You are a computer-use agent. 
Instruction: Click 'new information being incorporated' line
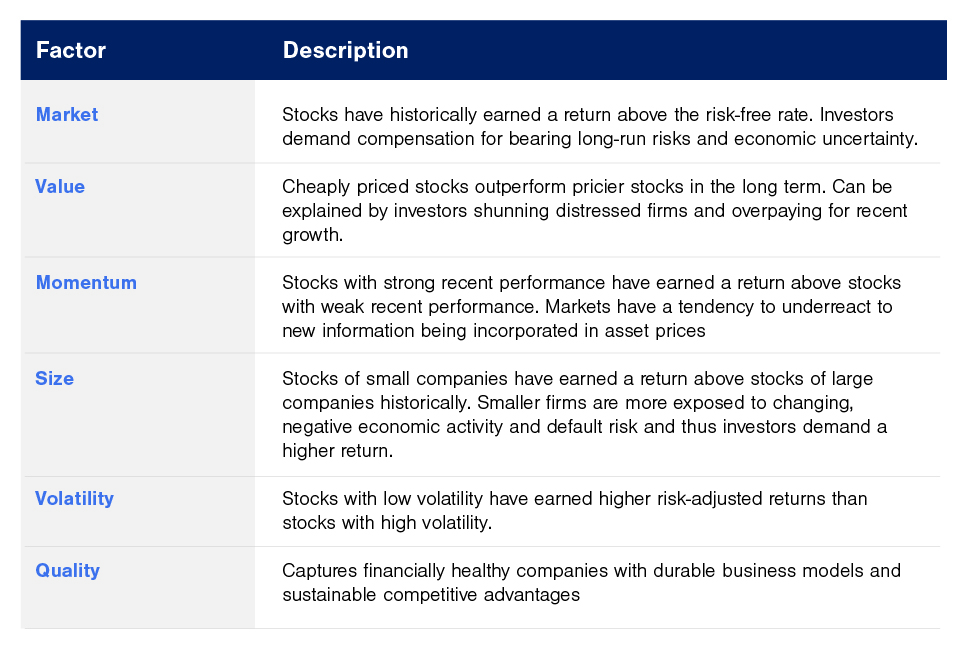pos(493,331)
